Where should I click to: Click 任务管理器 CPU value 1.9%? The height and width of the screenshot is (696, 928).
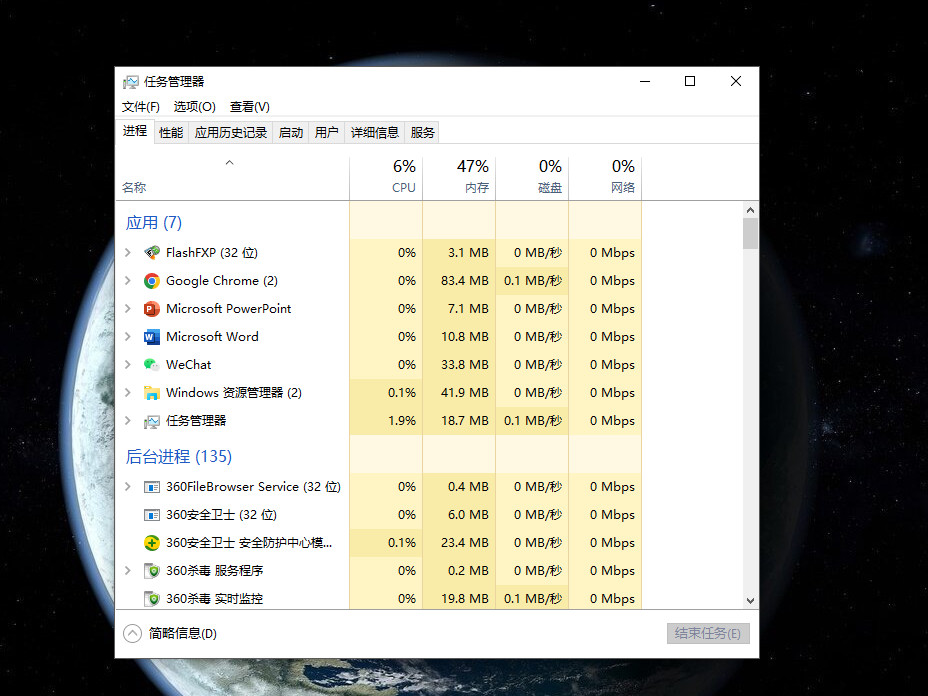pyautogui.click(x=402, y=421)
